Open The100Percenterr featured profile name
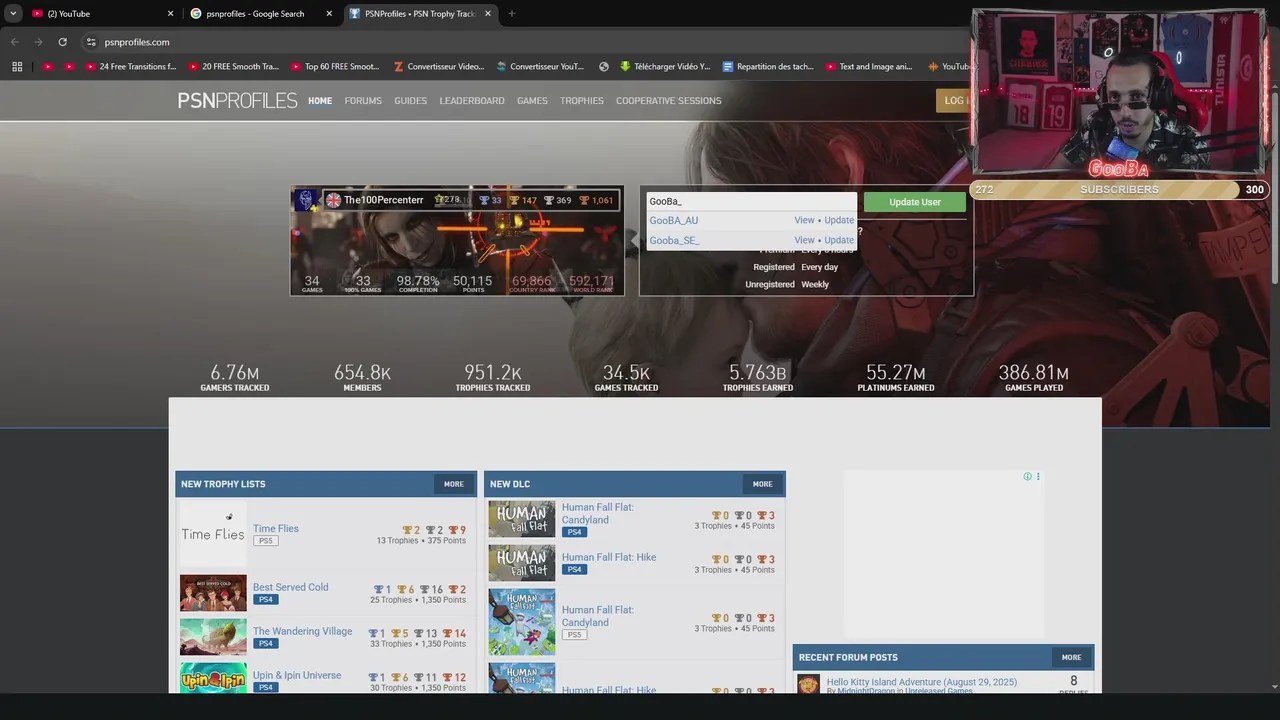Image resolution: width=1280 pixels, height=720 pixels. tap(383, 200)
